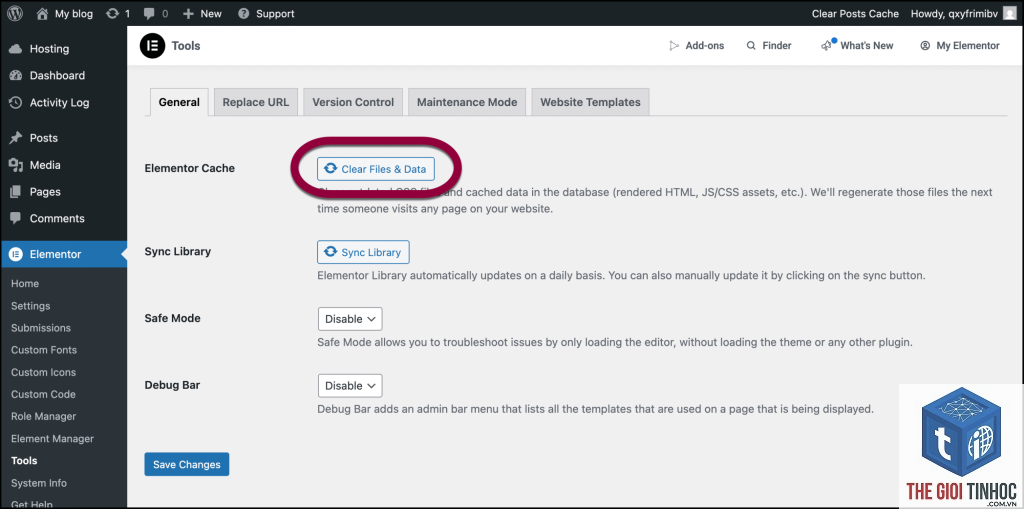Switch to the Replace URL tab
The image size is (1024, 509).
(x=256, y=102)
